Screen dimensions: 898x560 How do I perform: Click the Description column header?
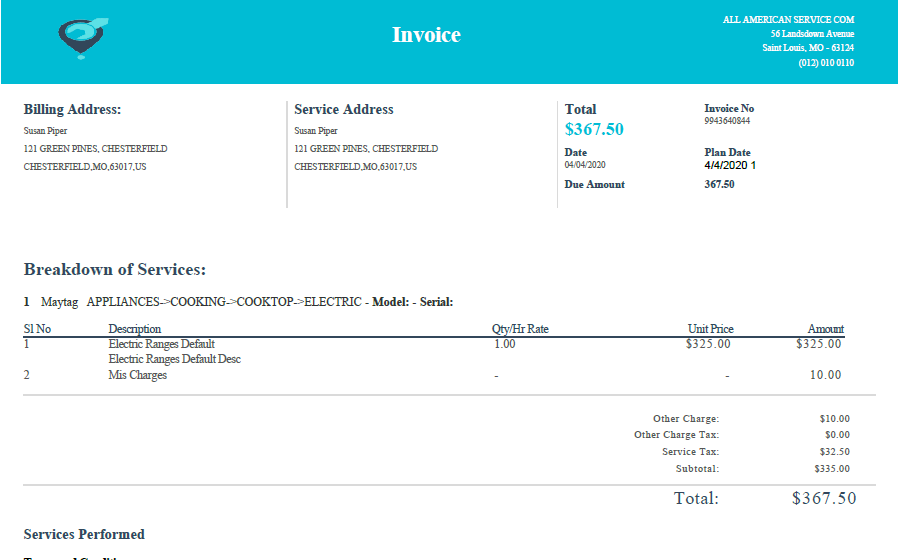coord(135,329)
